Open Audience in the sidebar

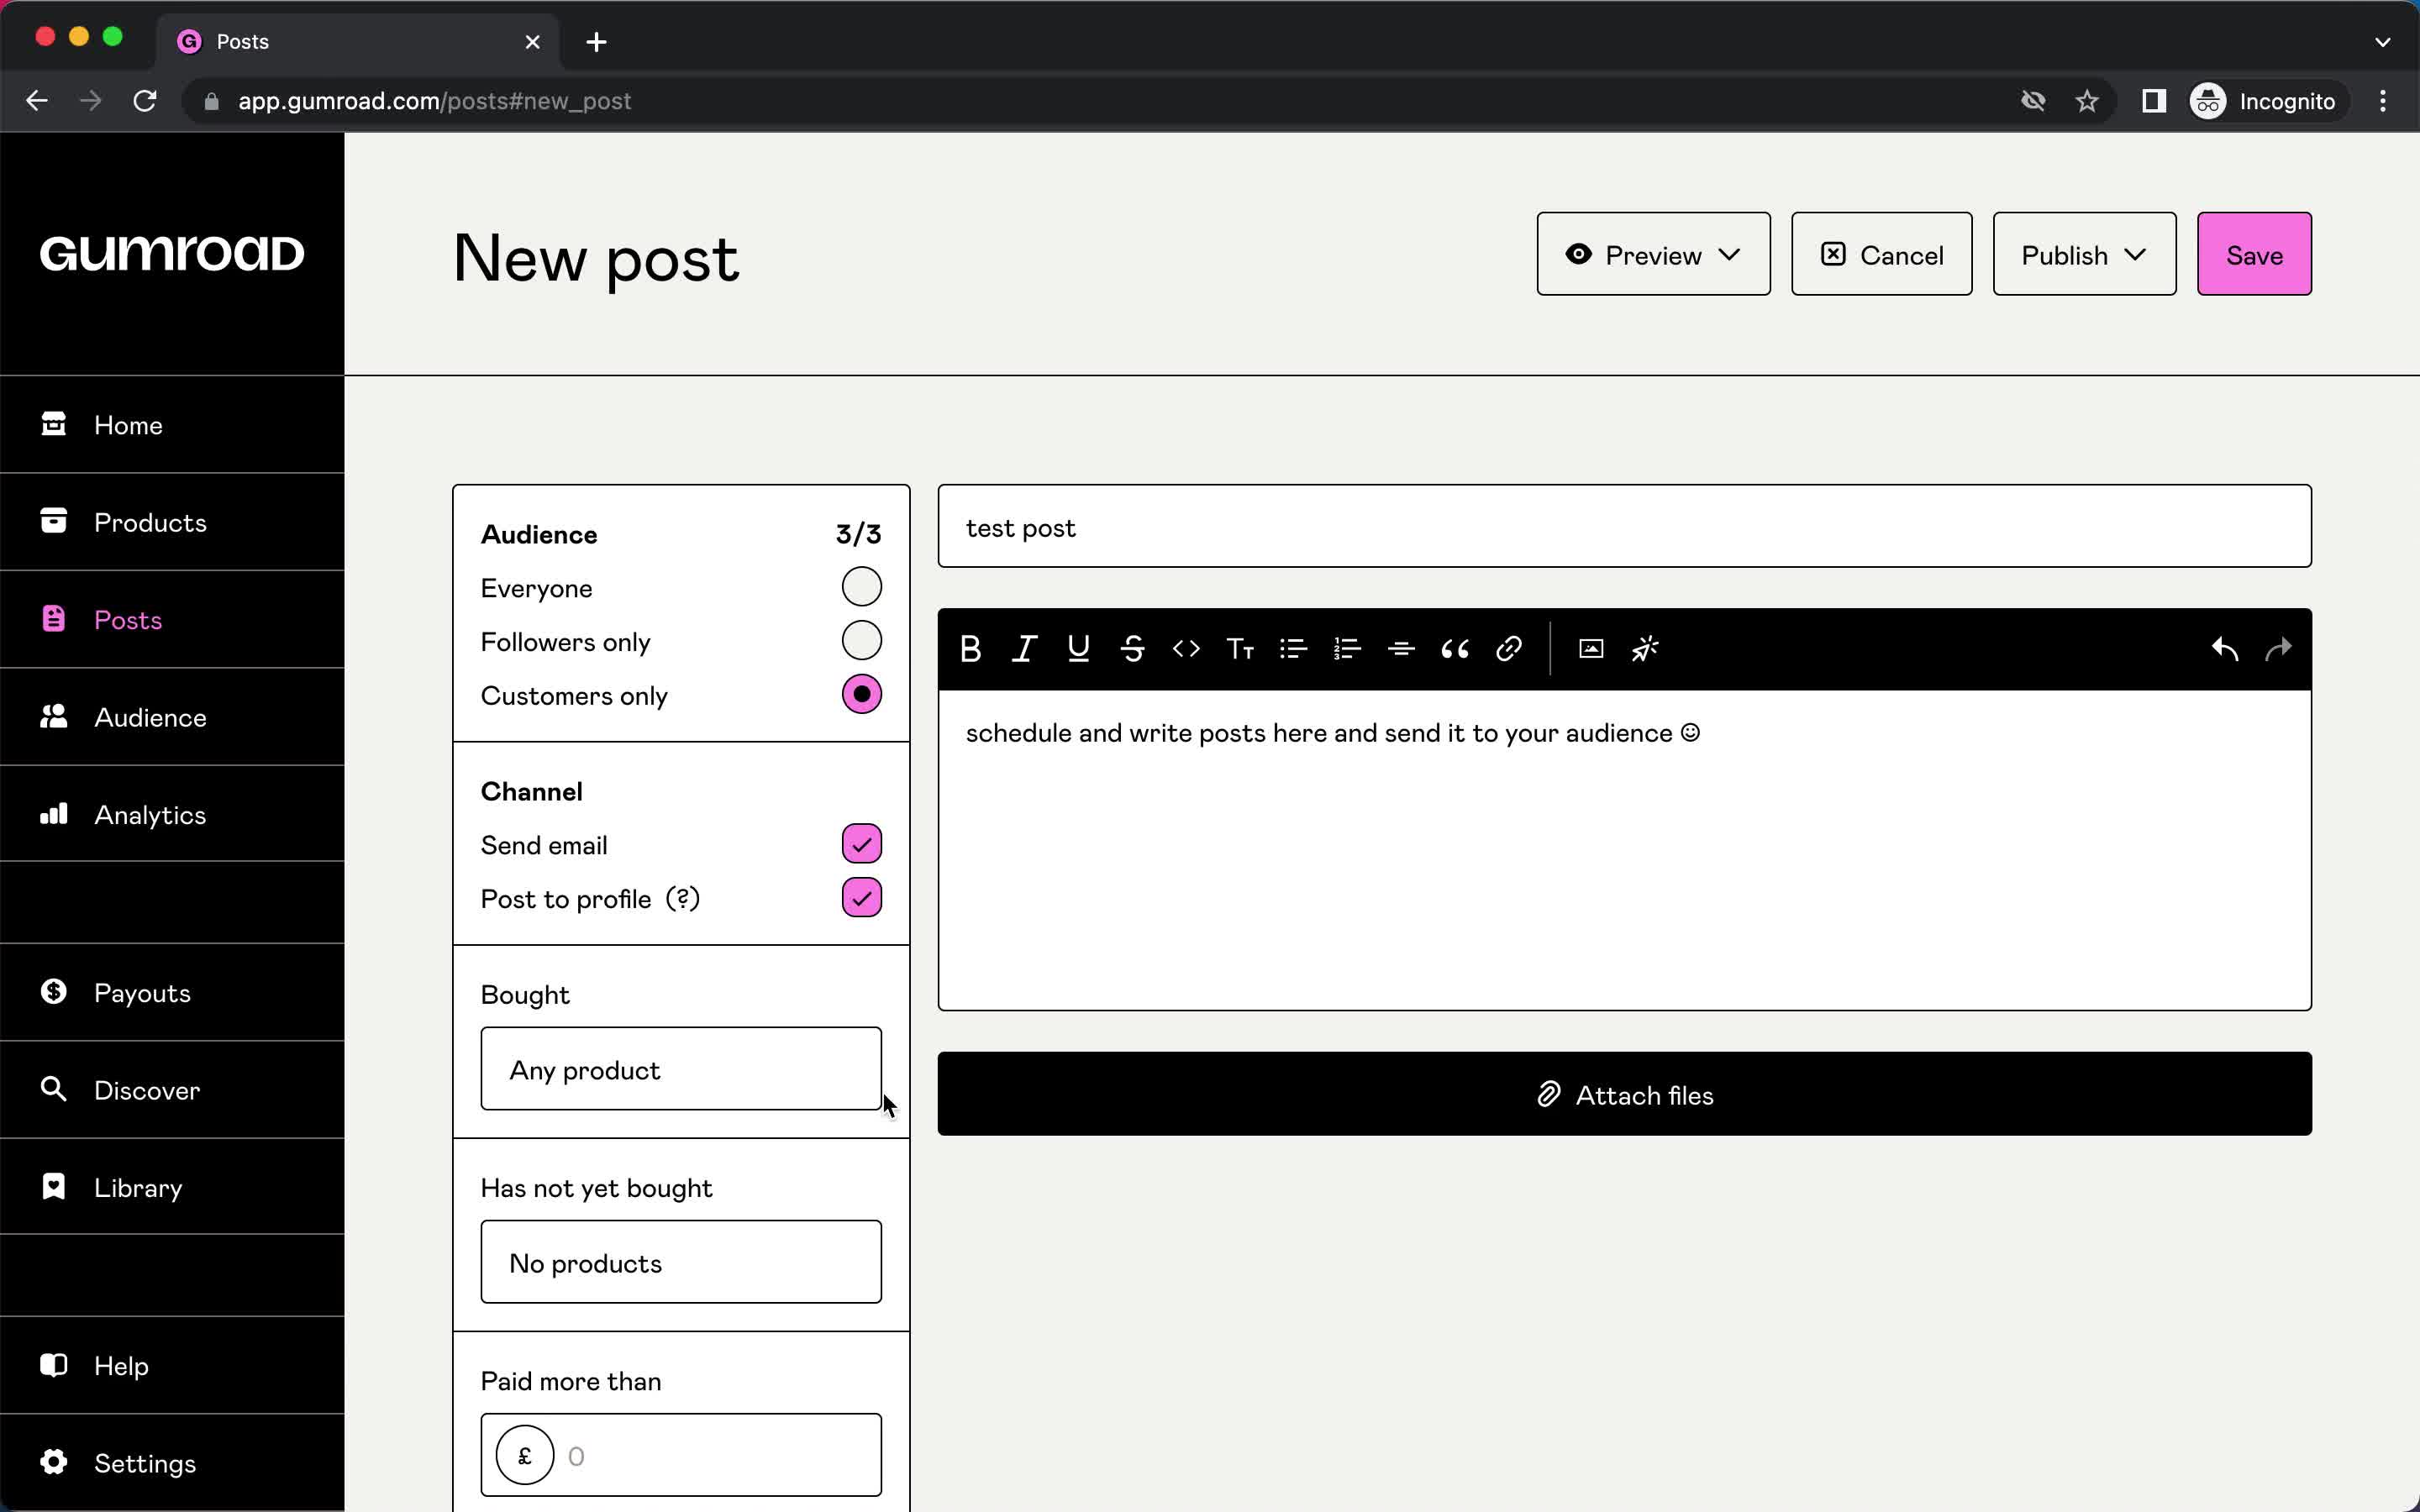172,717
